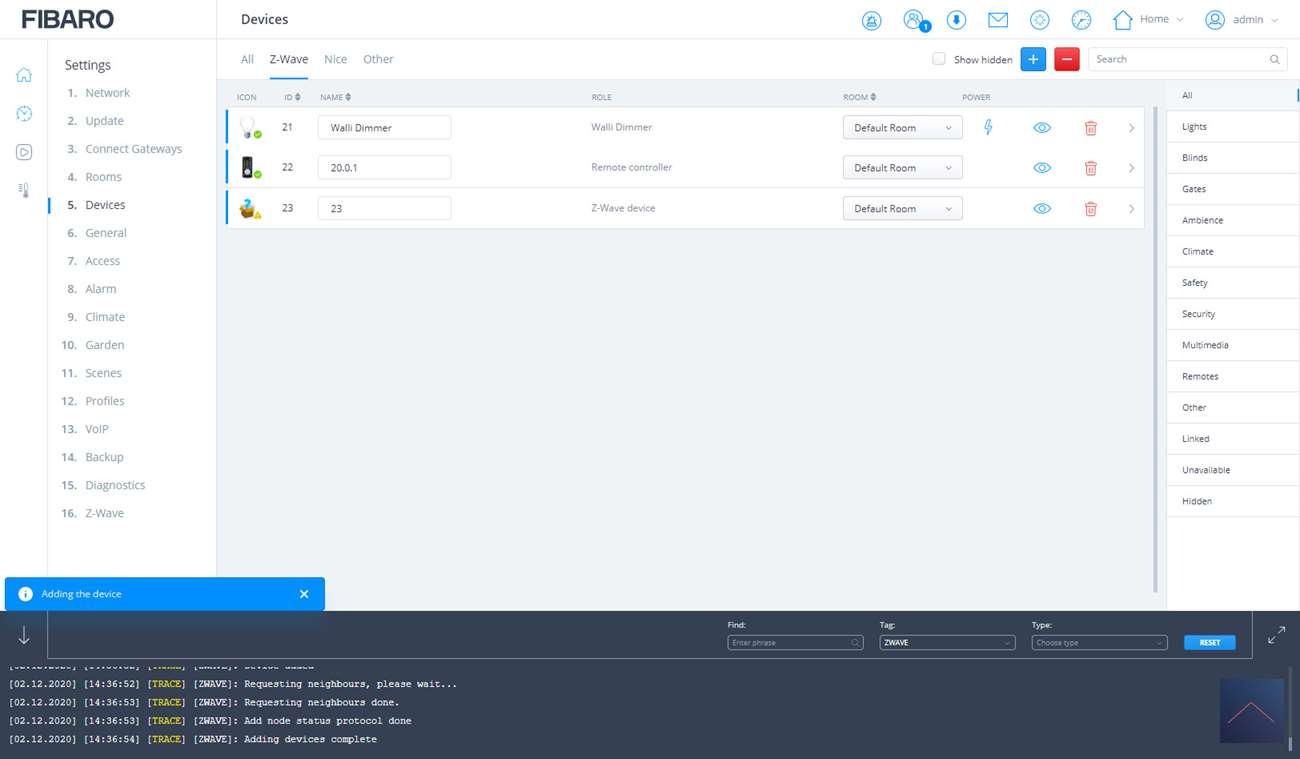Click the Search devices input field

(1178, 59)
